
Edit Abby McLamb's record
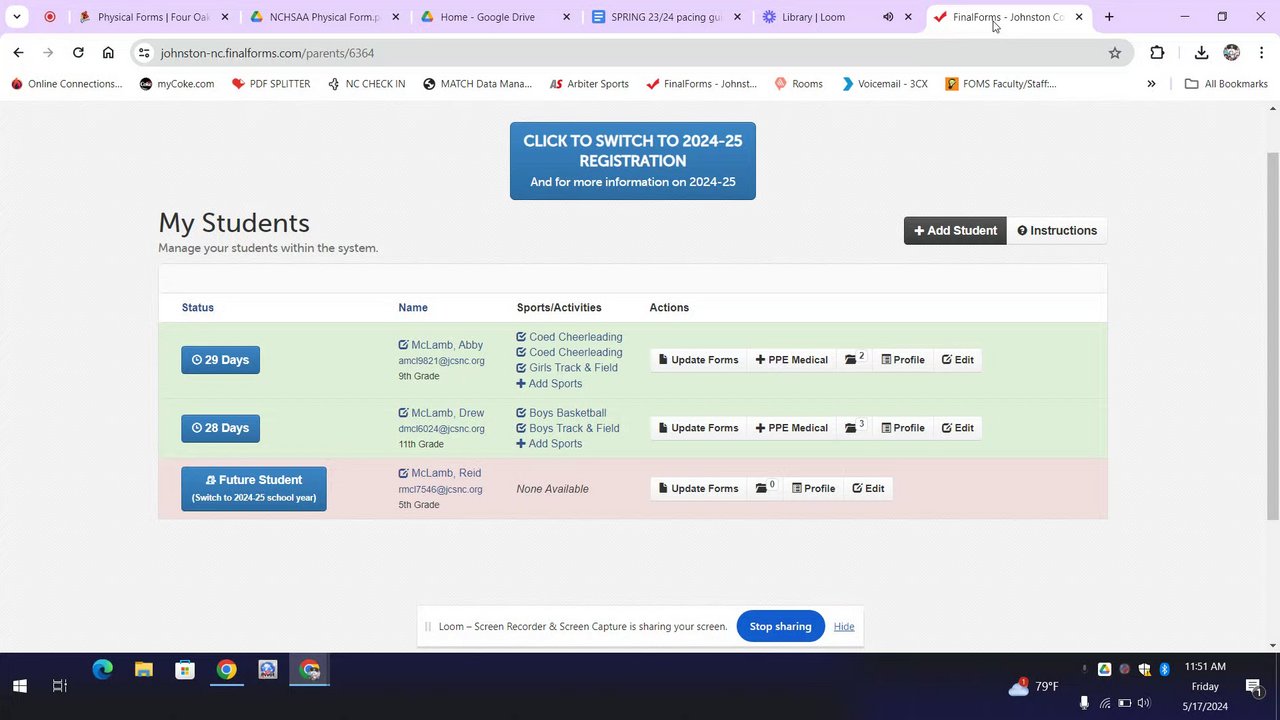[x=957, y=359]
